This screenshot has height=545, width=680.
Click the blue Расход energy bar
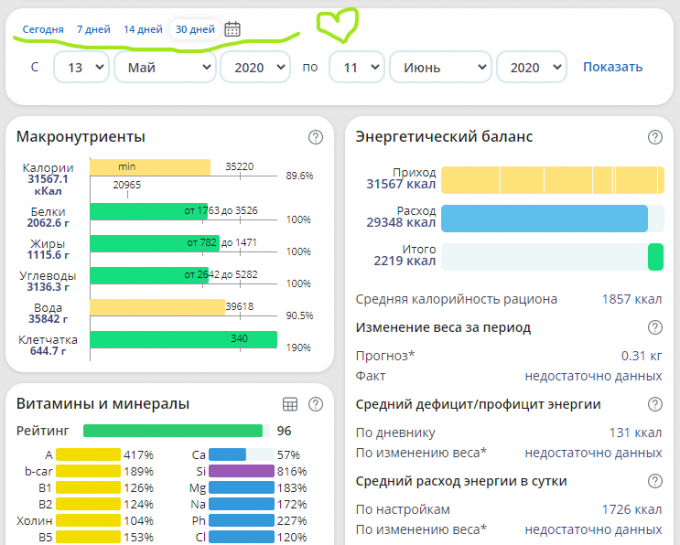click(545, 218)
